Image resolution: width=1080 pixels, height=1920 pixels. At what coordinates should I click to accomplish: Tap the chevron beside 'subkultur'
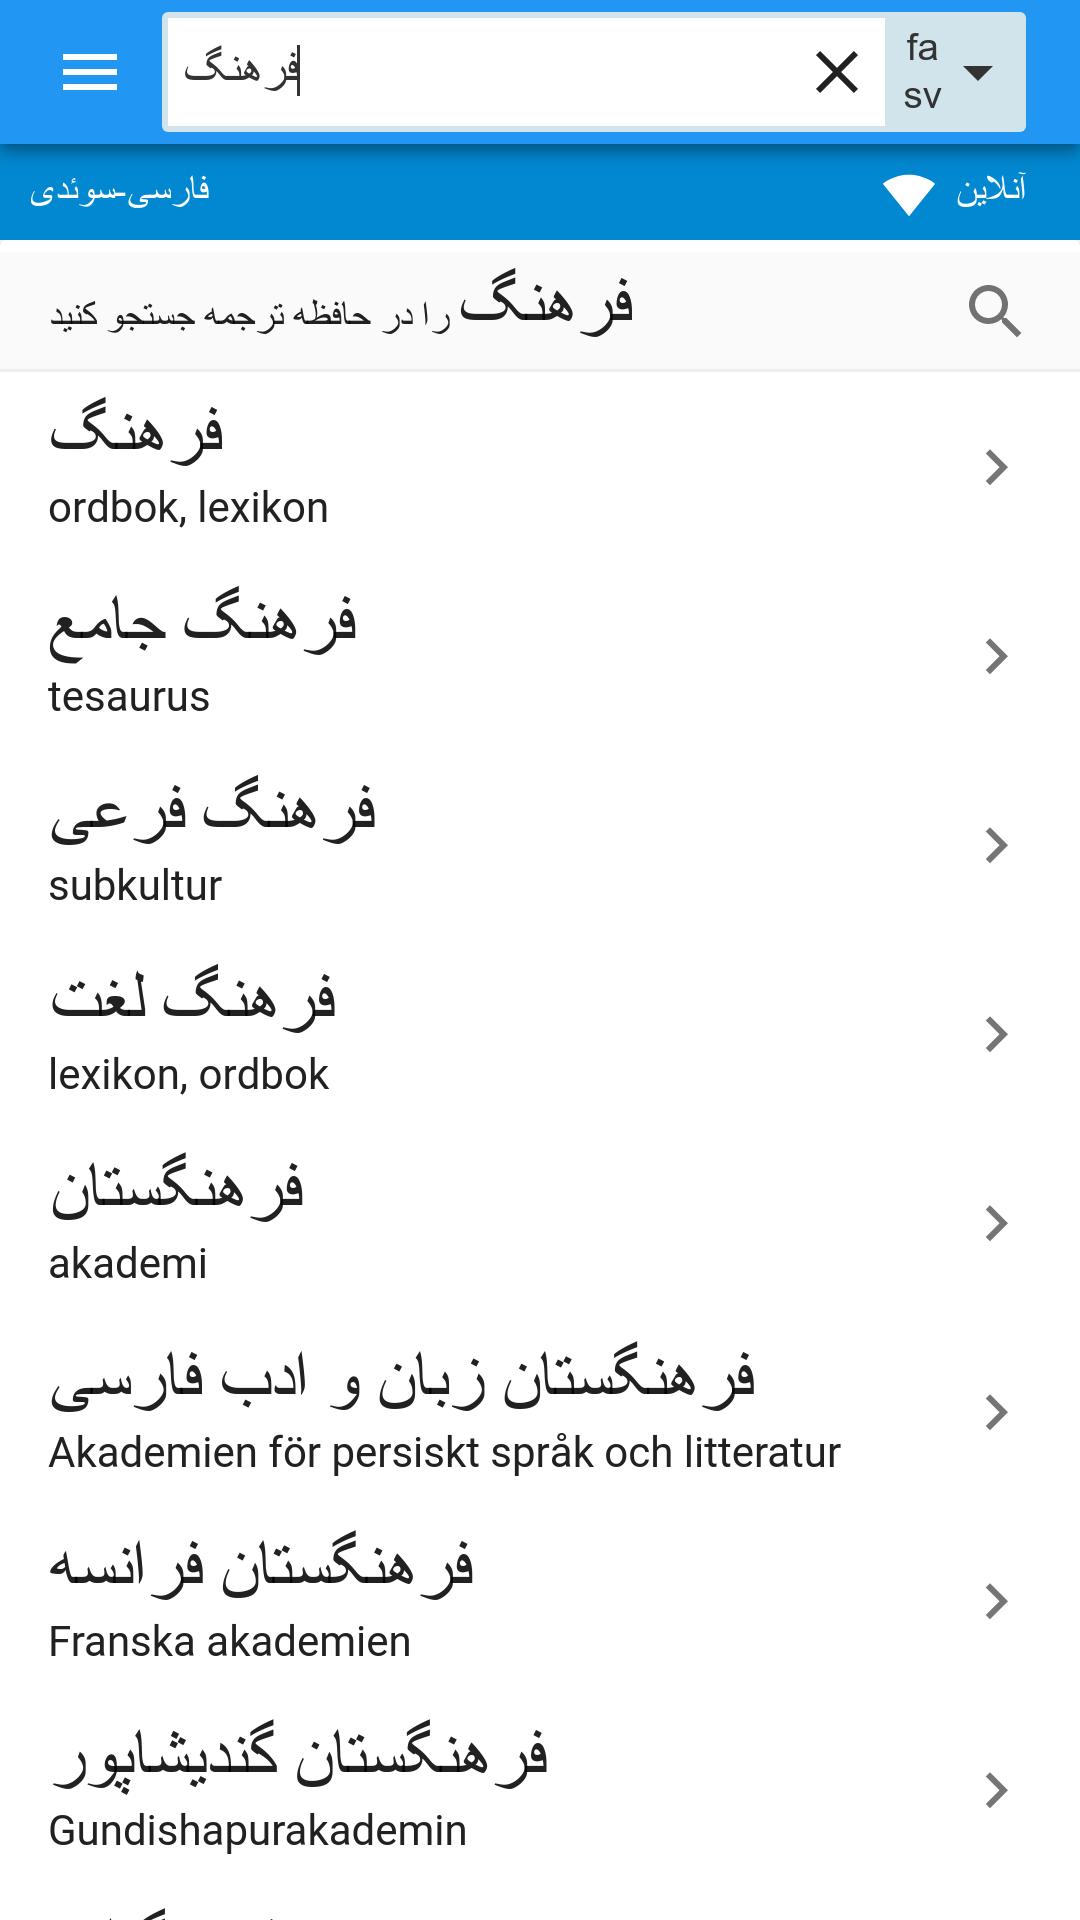(996, 846)
